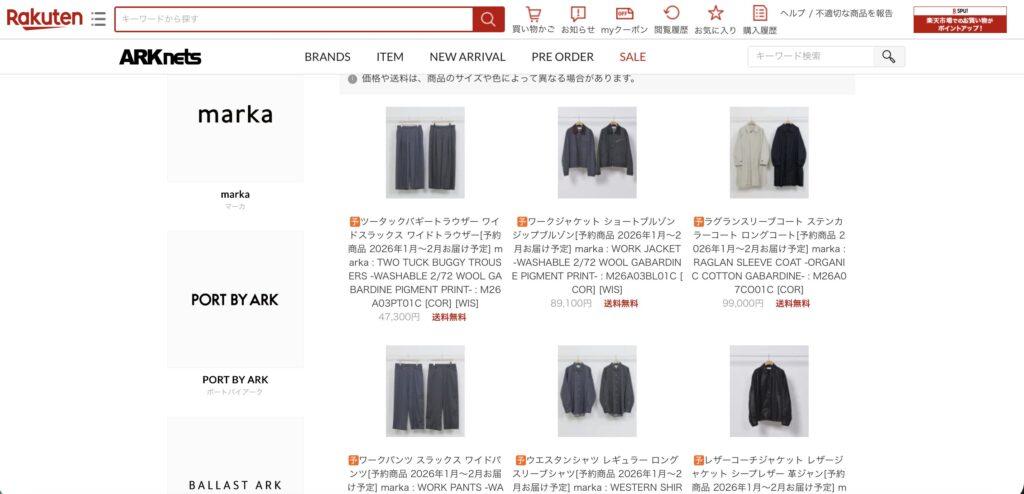Go to Rakuten home via logo

(44, 18)
